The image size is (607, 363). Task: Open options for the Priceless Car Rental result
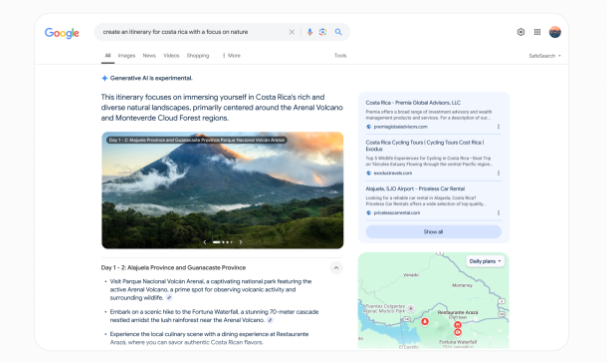pos(498,212)
